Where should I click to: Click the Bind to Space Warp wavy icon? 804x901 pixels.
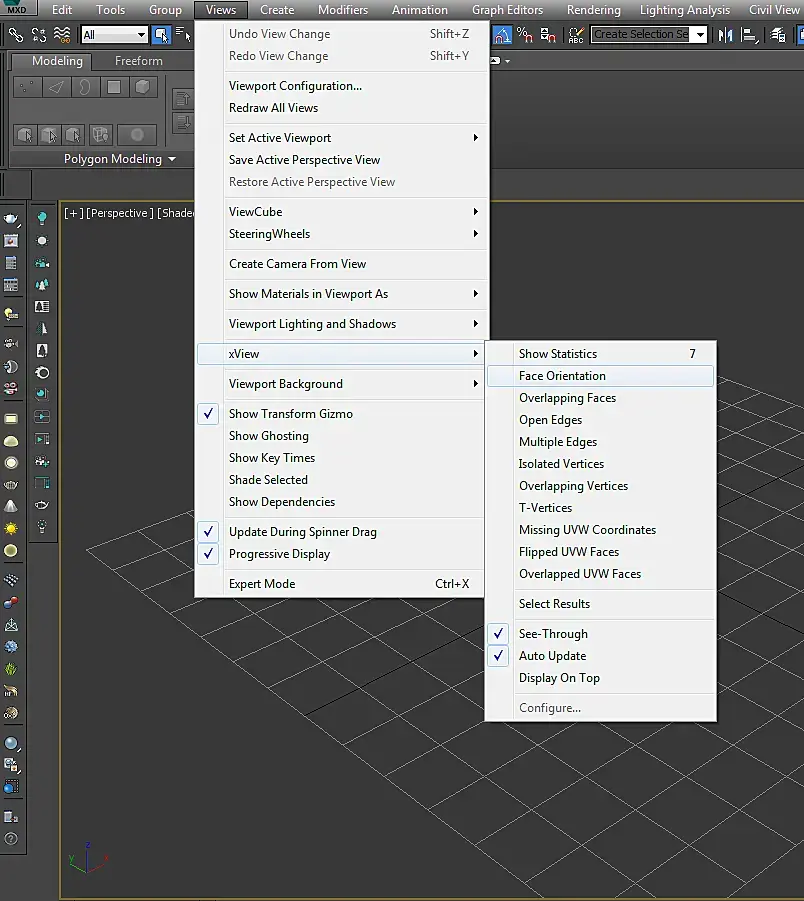click(62, 35)
